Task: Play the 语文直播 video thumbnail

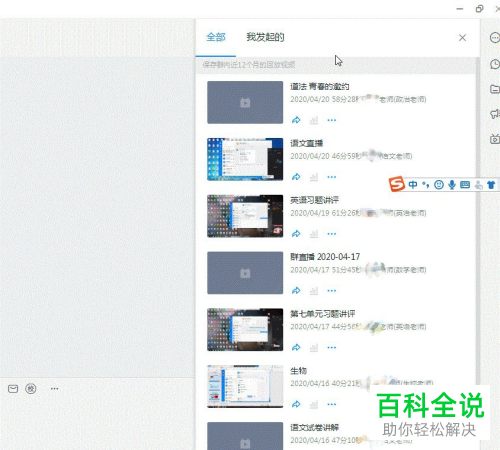Action: (x=245, y=159)
